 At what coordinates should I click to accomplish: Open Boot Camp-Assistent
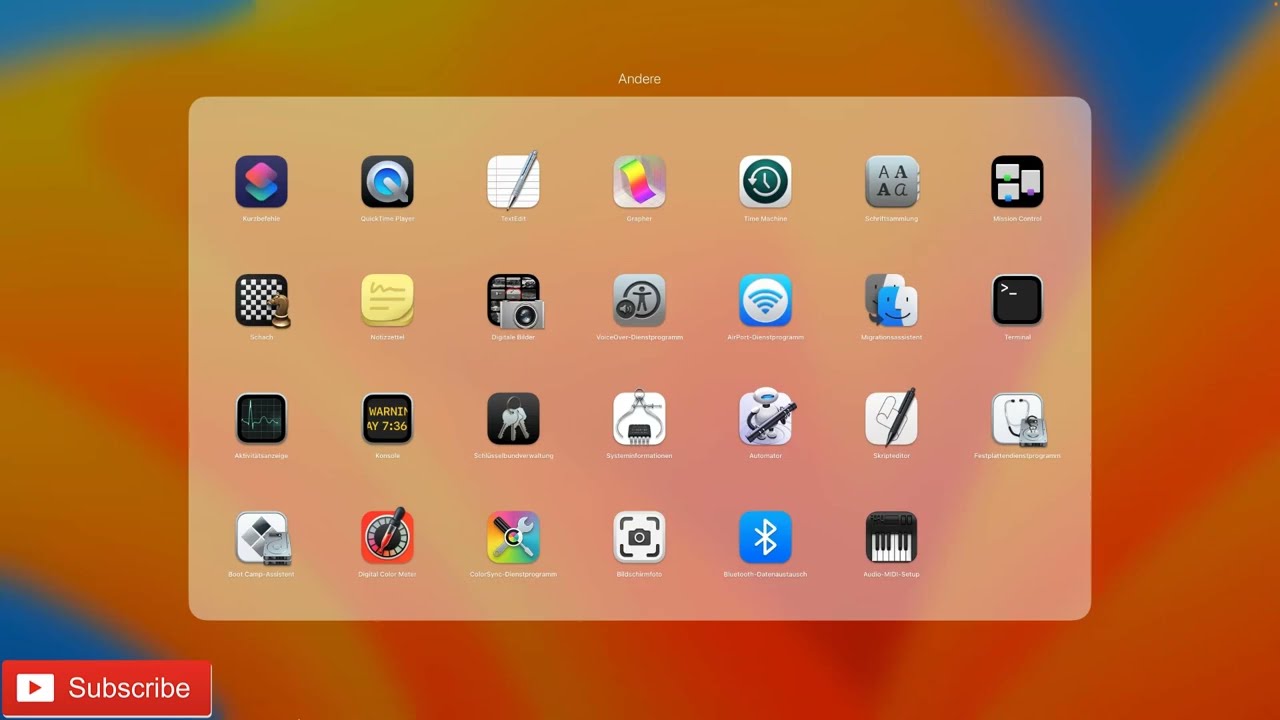[261, 538]
